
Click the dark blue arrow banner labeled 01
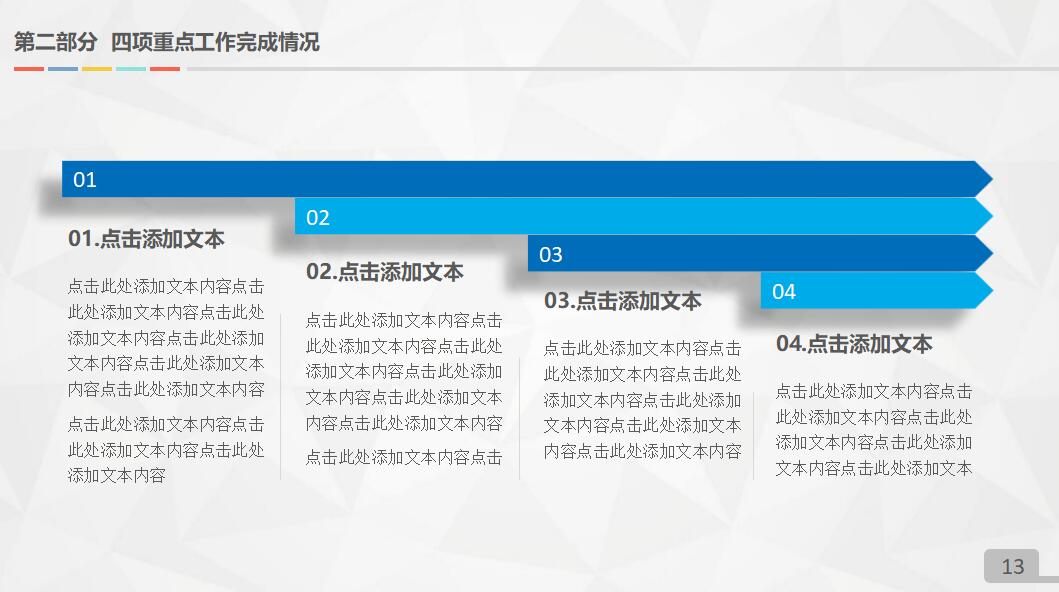click(527, 179)
